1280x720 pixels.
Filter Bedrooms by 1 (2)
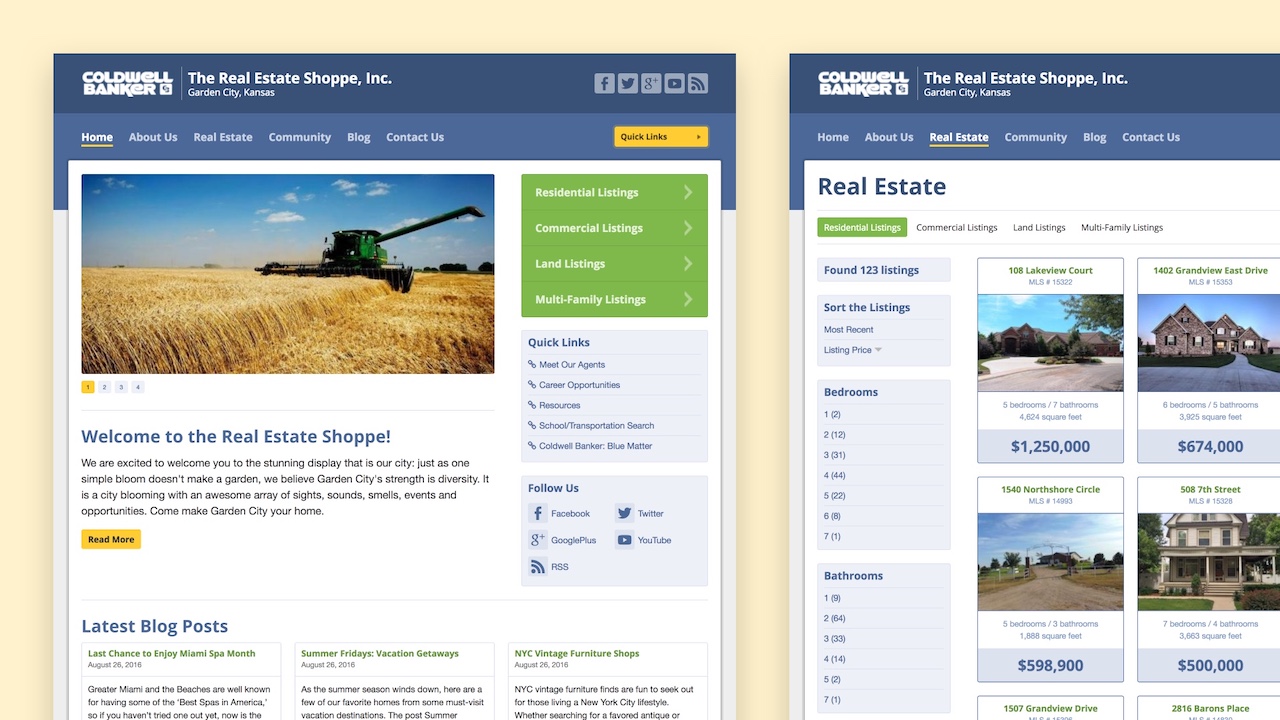pos(832,414)
